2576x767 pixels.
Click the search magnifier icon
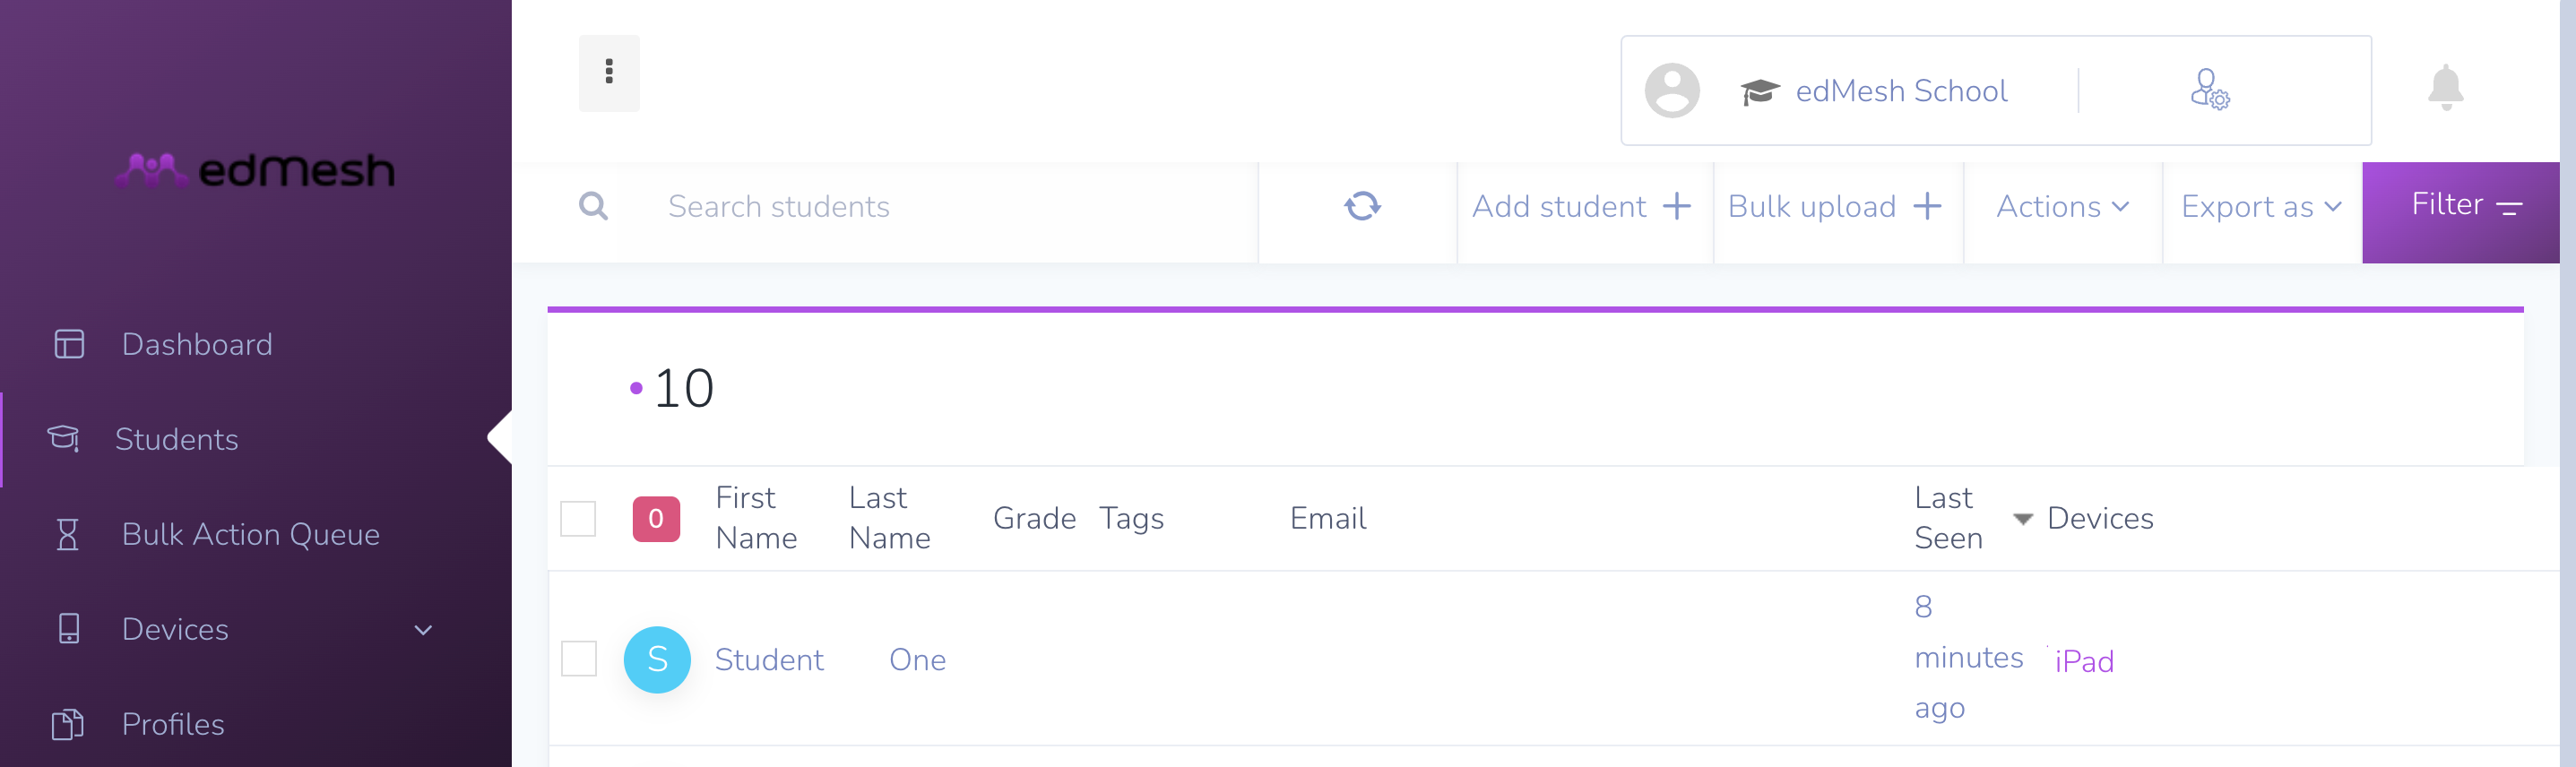(x=593, y=206)
